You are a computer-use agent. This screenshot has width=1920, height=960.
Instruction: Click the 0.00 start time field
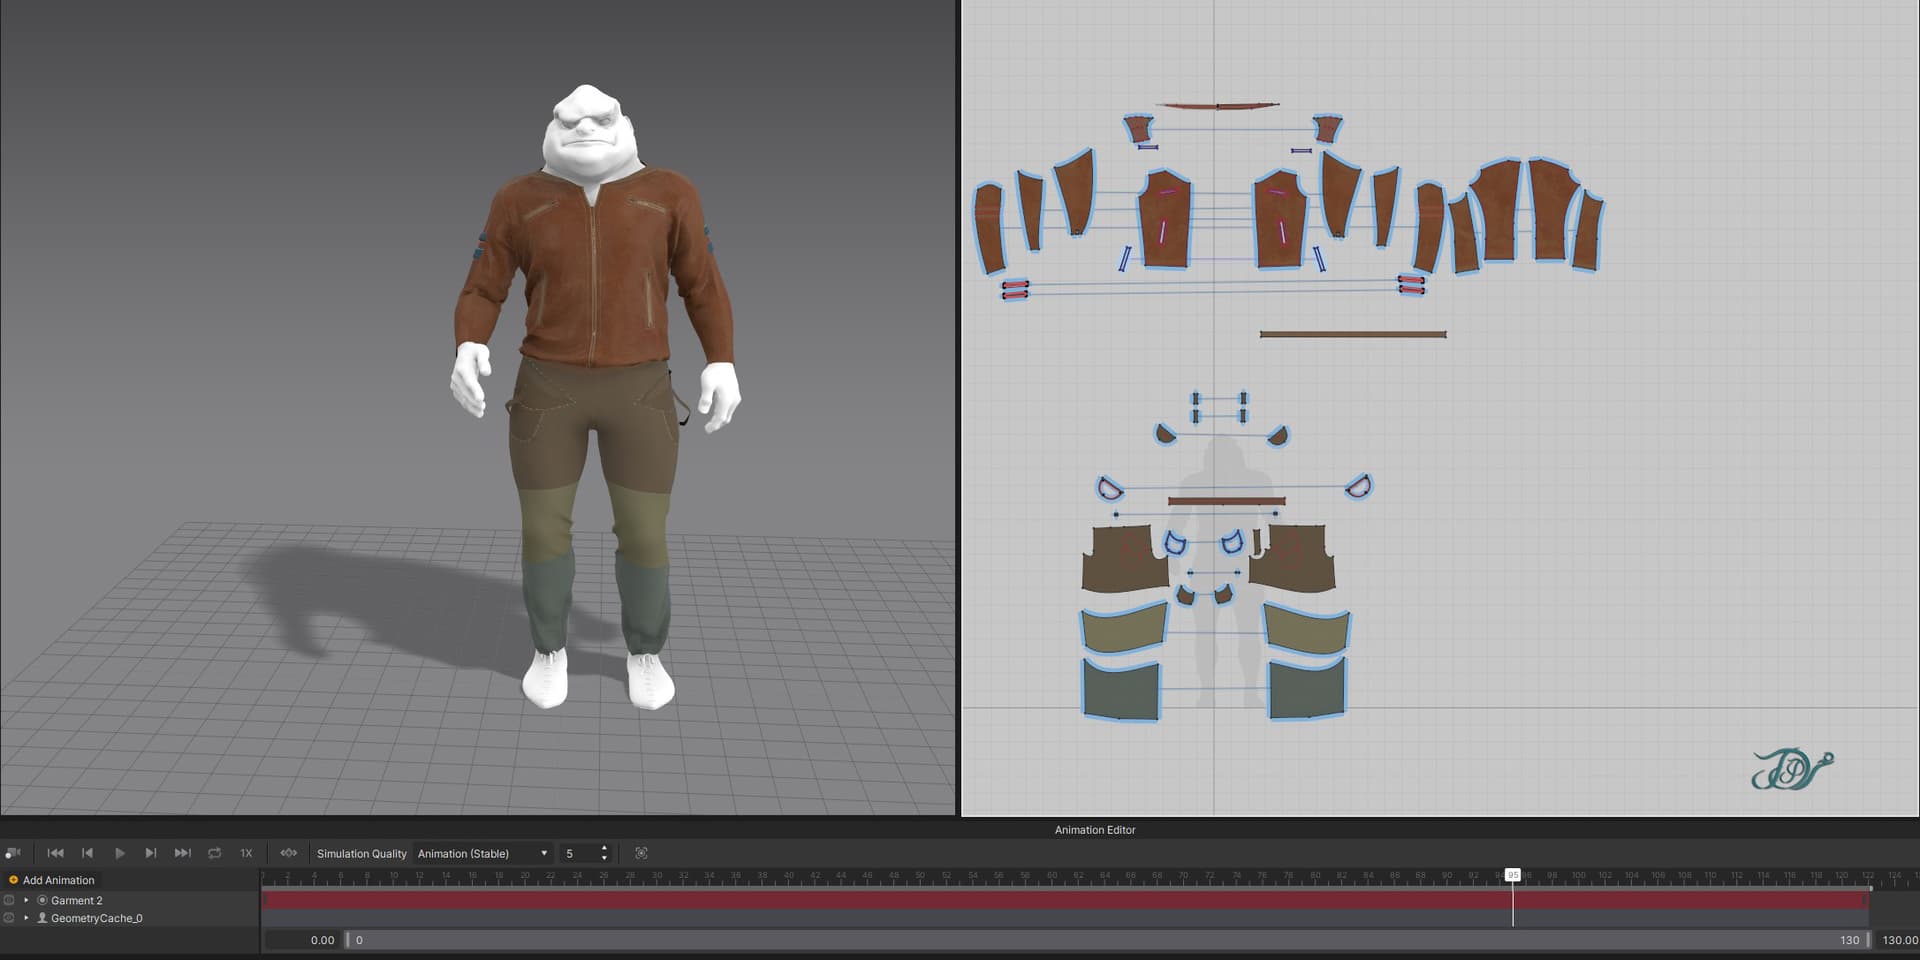301,940
